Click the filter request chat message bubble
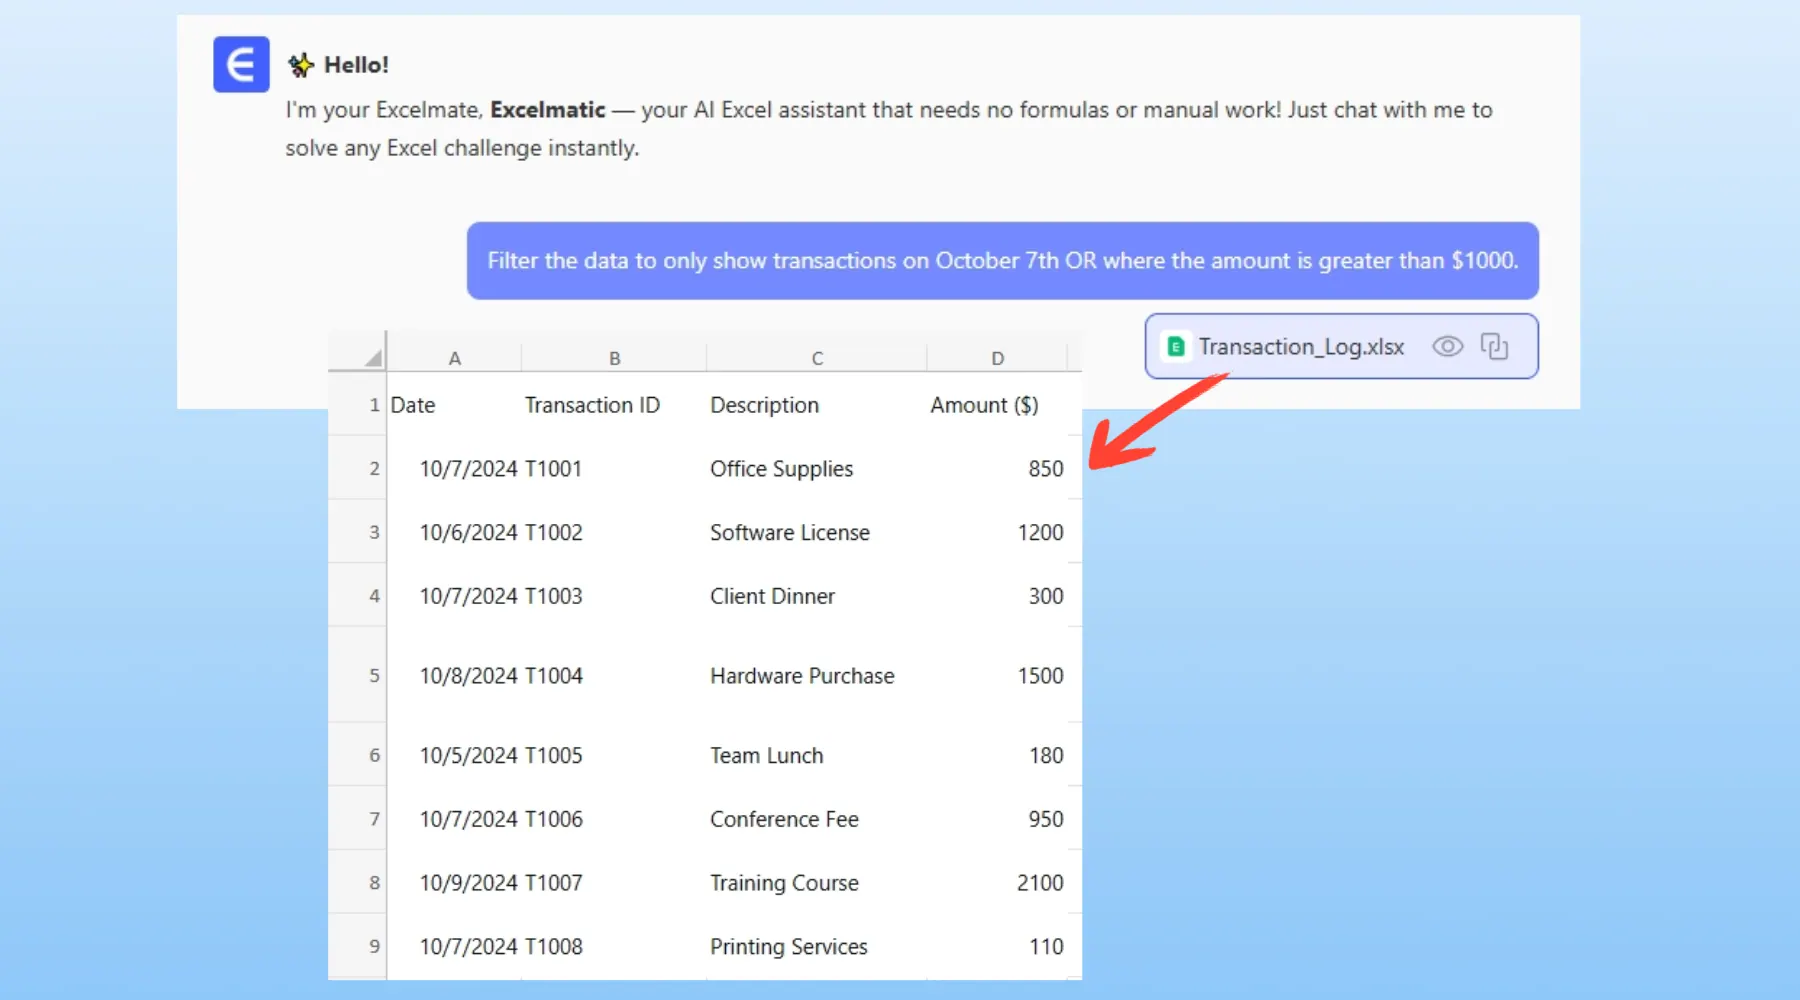 1002,261
